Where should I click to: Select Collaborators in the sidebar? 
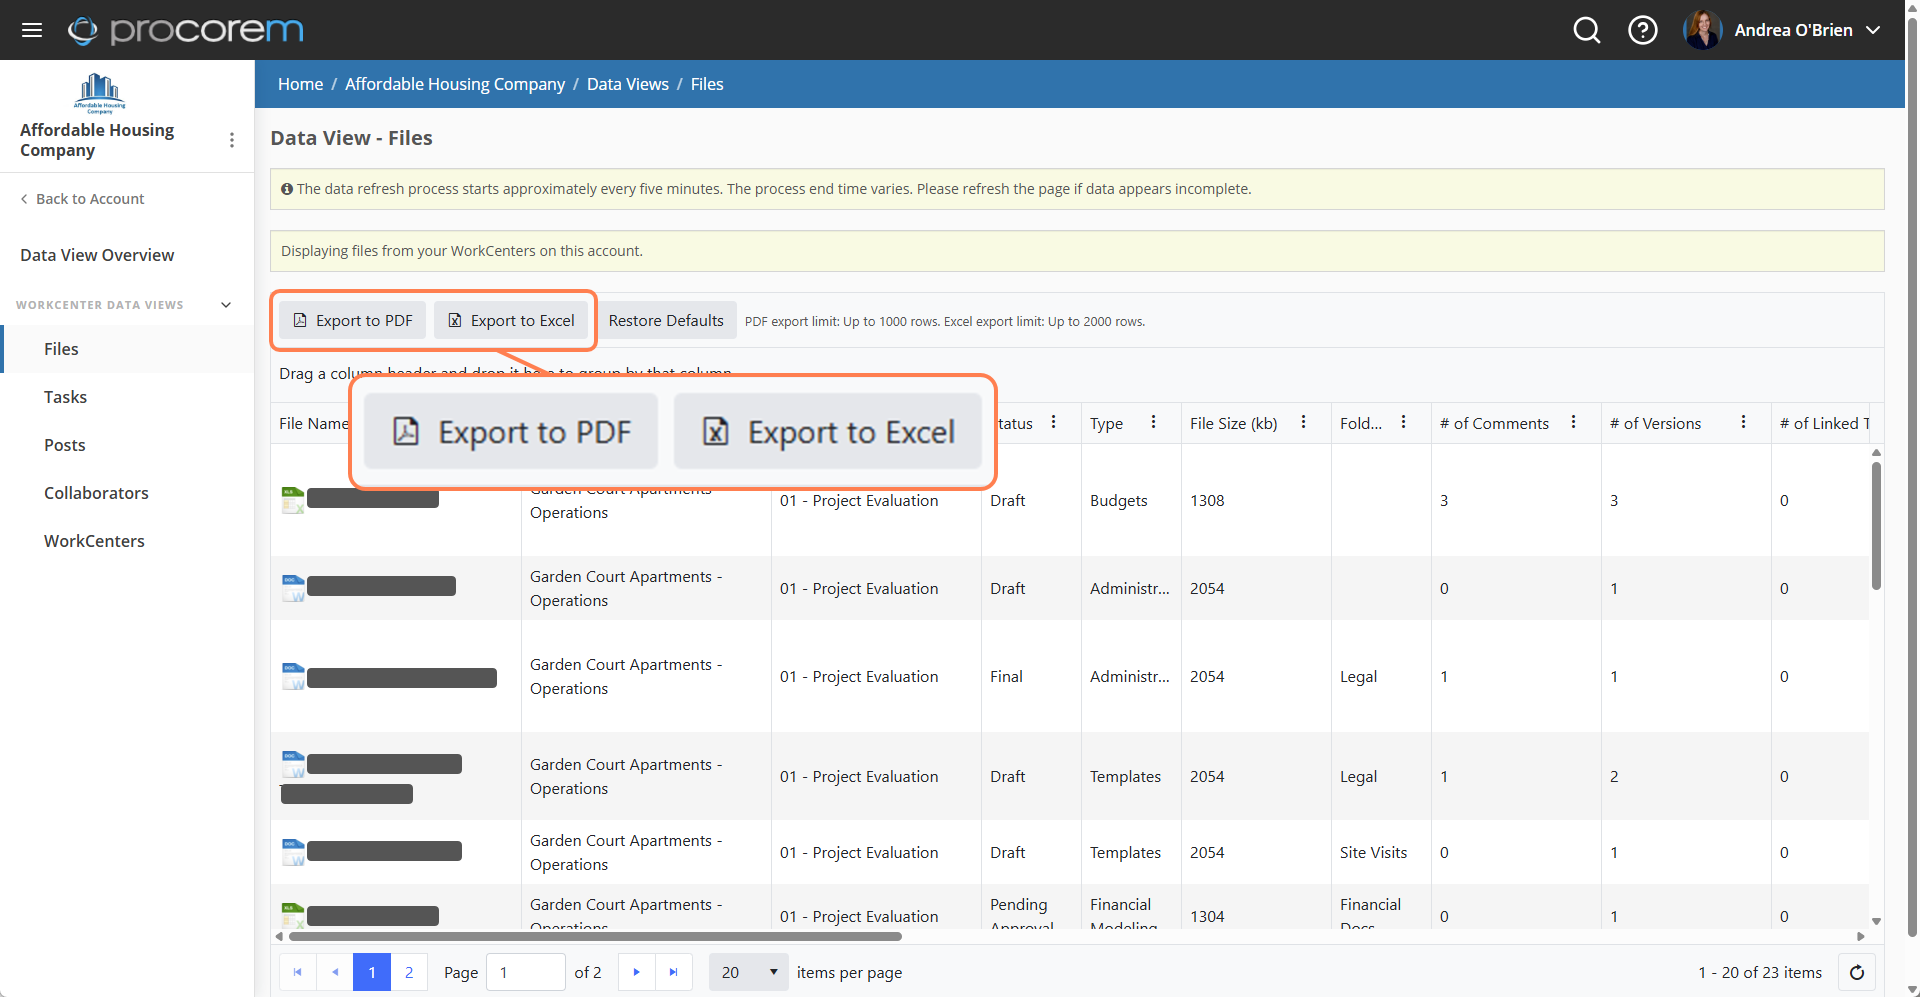point(129,493)
